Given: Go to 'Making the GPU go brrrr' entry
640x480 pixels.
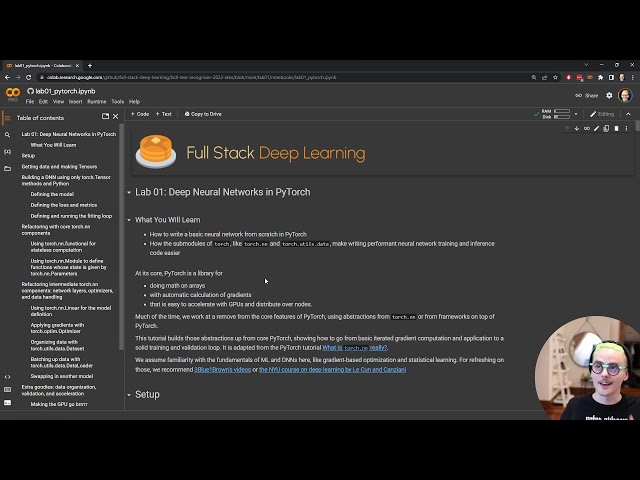Looking at the screenshot, I should point(59,404).
